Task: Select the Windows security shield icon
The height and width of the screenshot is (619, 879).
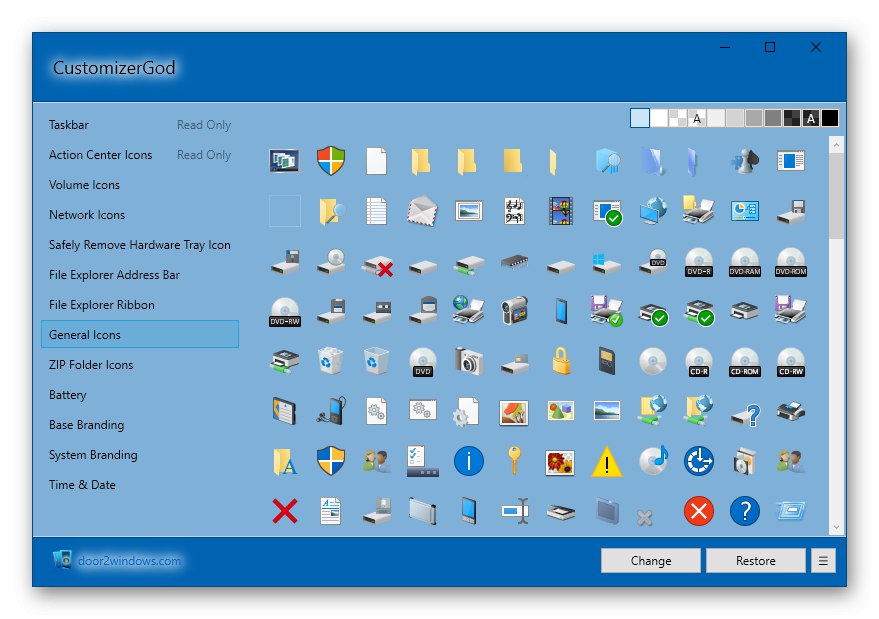Action: [330, 160]
